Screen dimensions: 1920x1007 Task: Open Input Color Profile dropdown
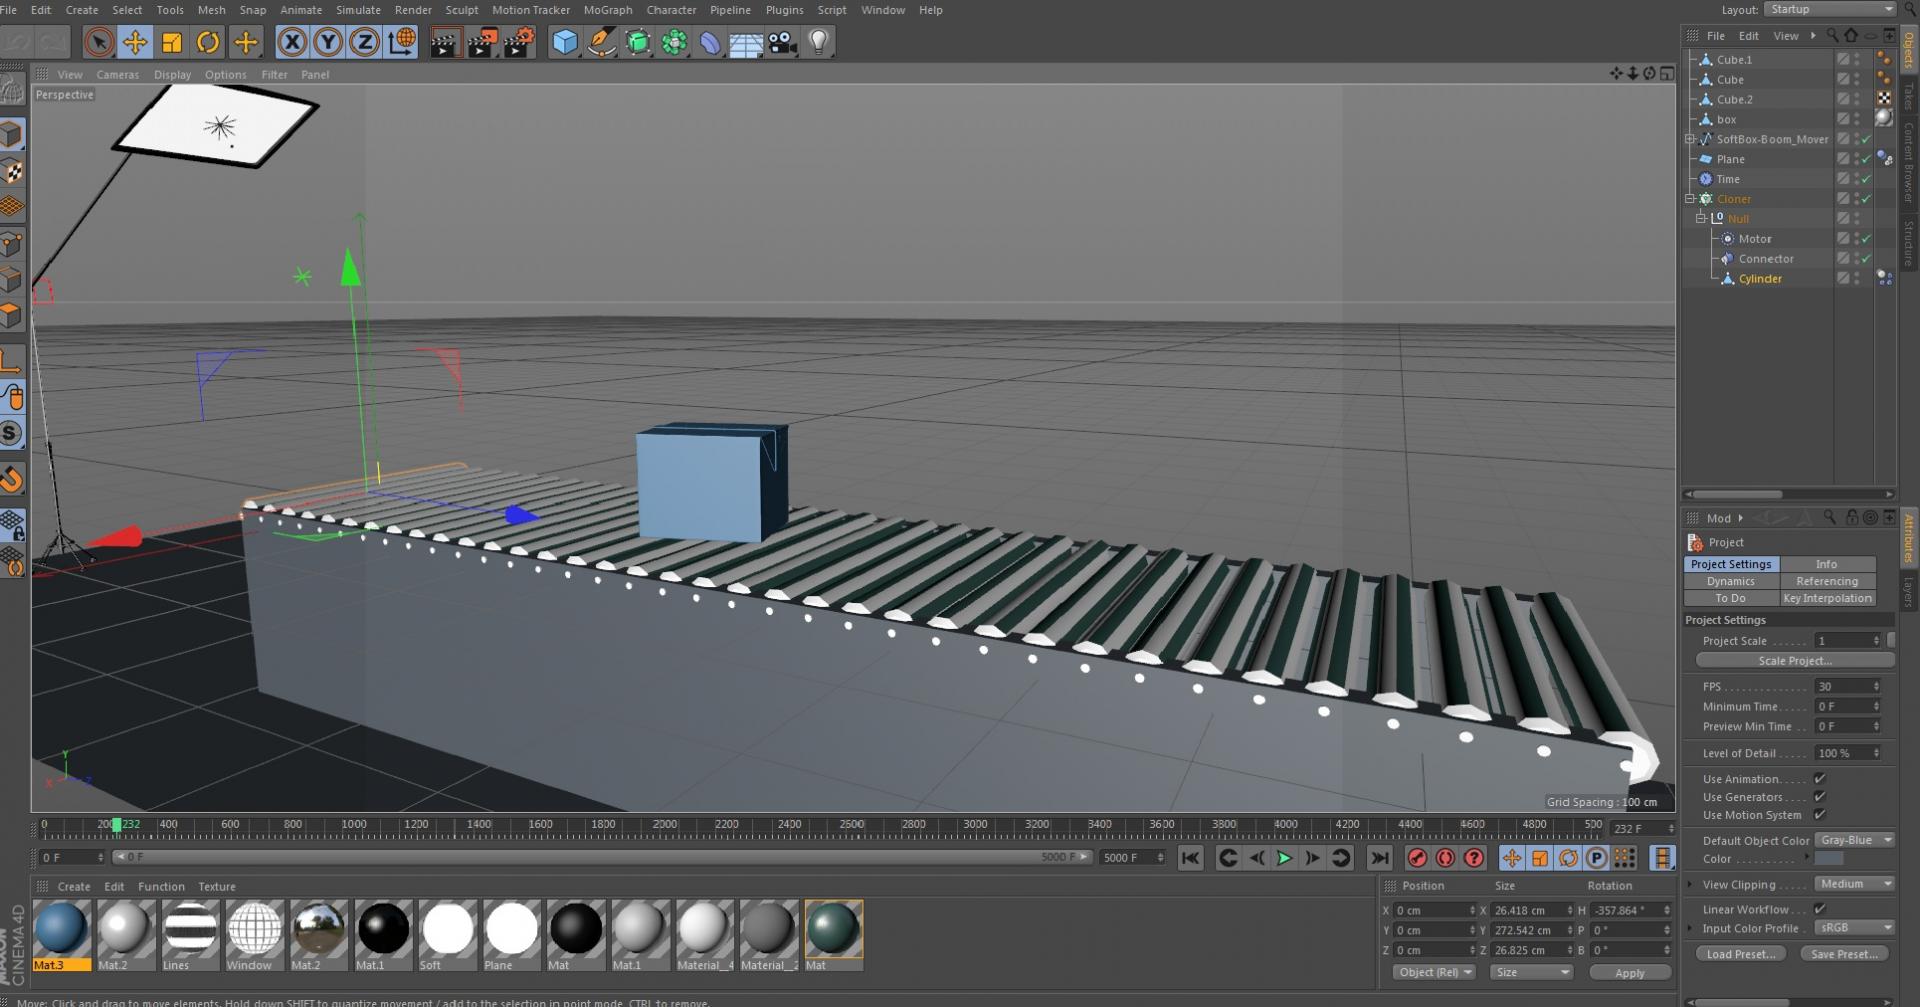click(x=1855, y=928)
